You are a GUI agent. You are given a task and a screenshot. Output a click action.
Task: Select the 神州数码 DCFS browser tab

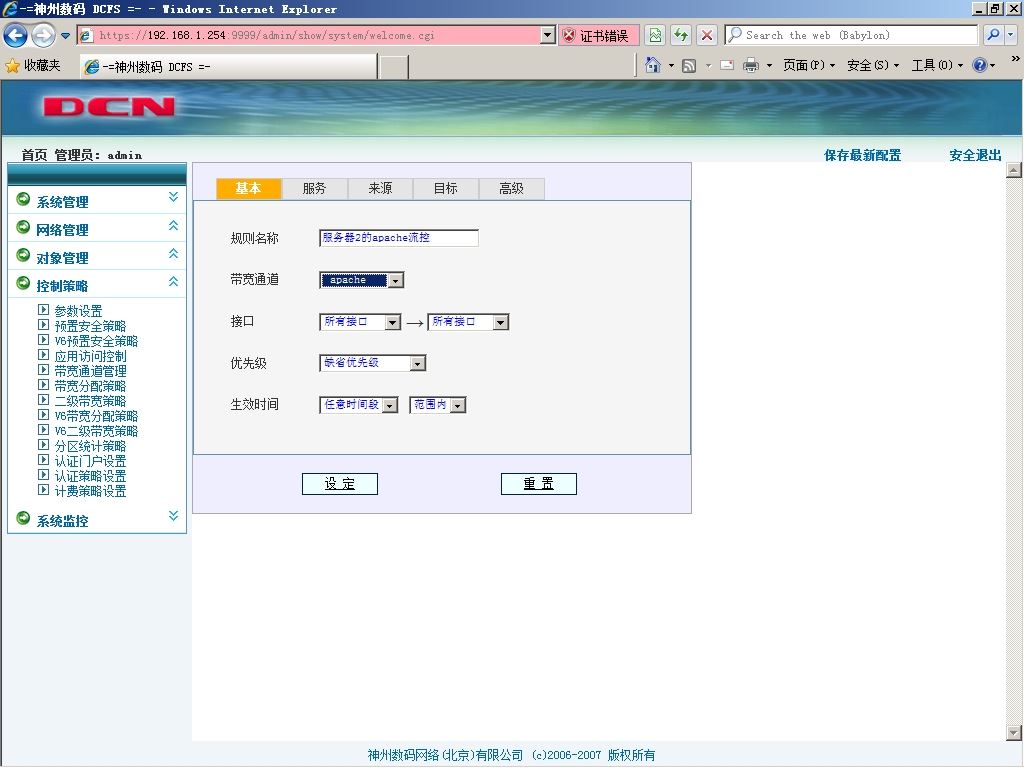(228, 67)
